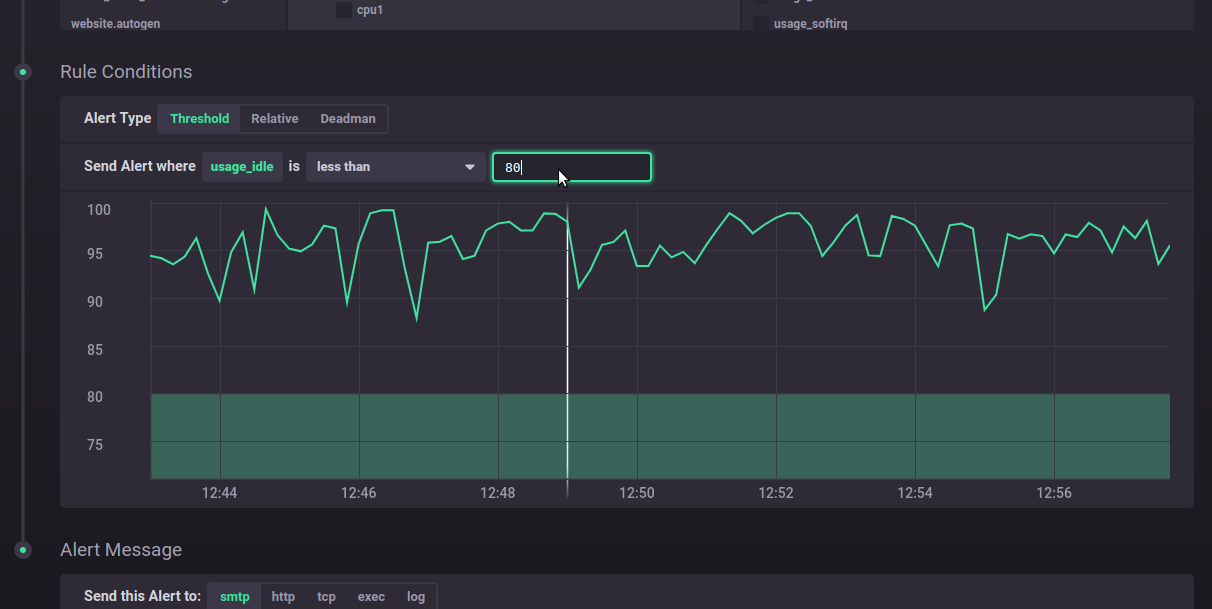
Task: Enable the usage_softirq field checkbox
Action: tap(761, 23)
